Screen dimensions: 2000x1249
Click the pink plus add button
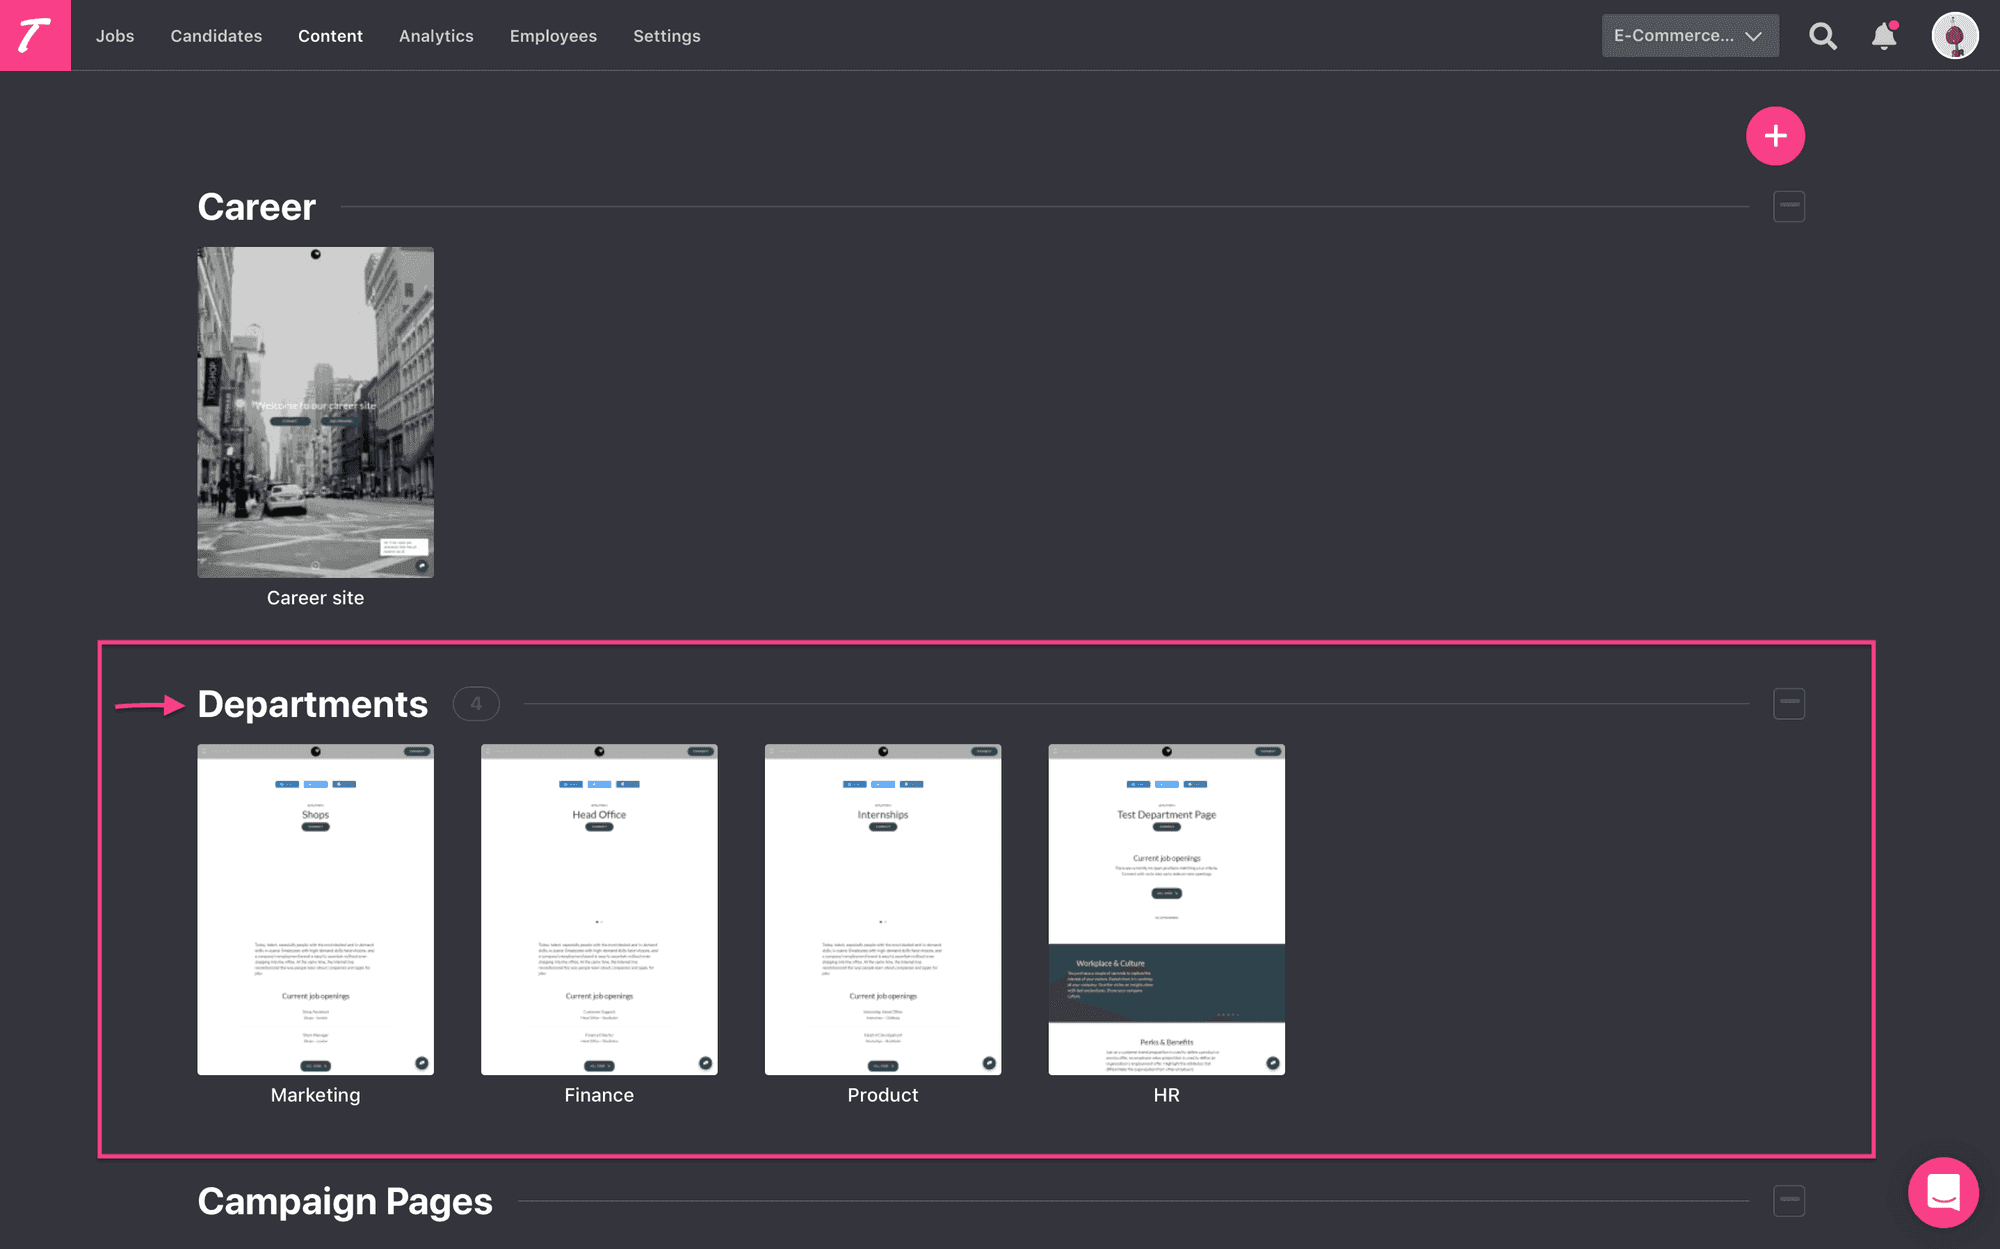tap(1775, 136)
